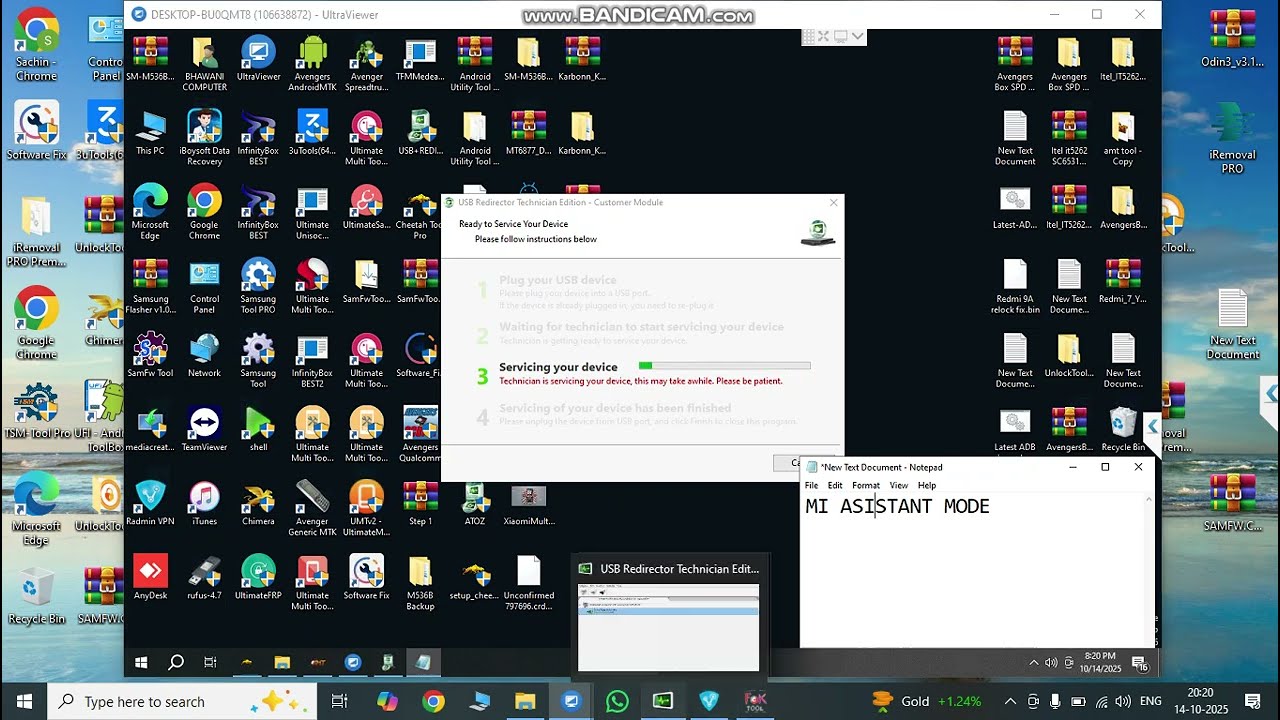The height and width of the screenshot is (720, 1280).
Task: Open Notepad's File menu
Action: [812, 485]
